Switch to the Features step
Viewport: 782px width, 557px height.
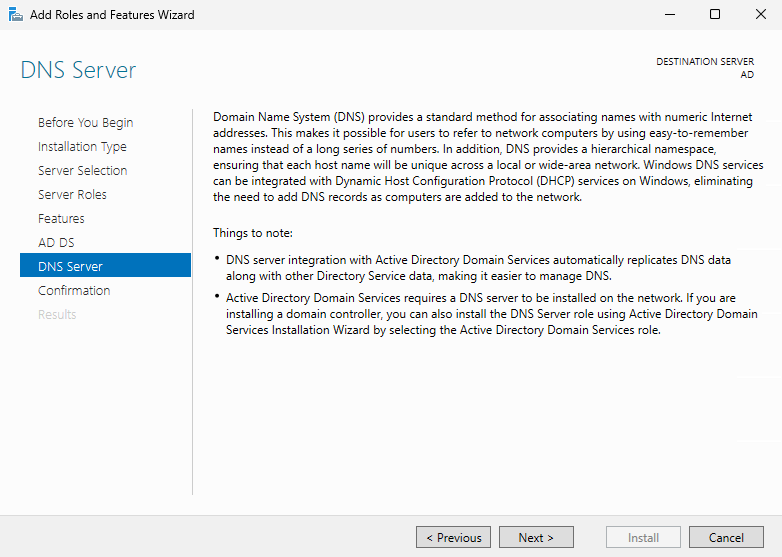(x=61, y=219)
